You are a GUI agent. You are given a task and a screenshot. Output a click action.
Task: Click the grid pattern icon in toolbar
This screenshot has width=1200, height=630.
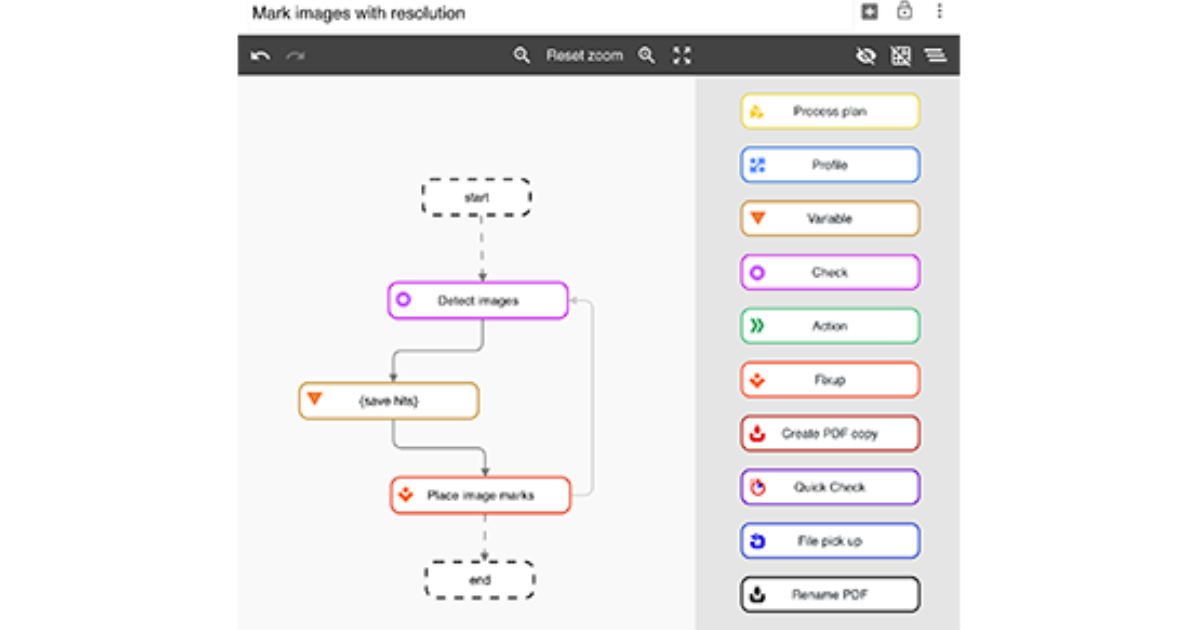[x=901, y=56]
